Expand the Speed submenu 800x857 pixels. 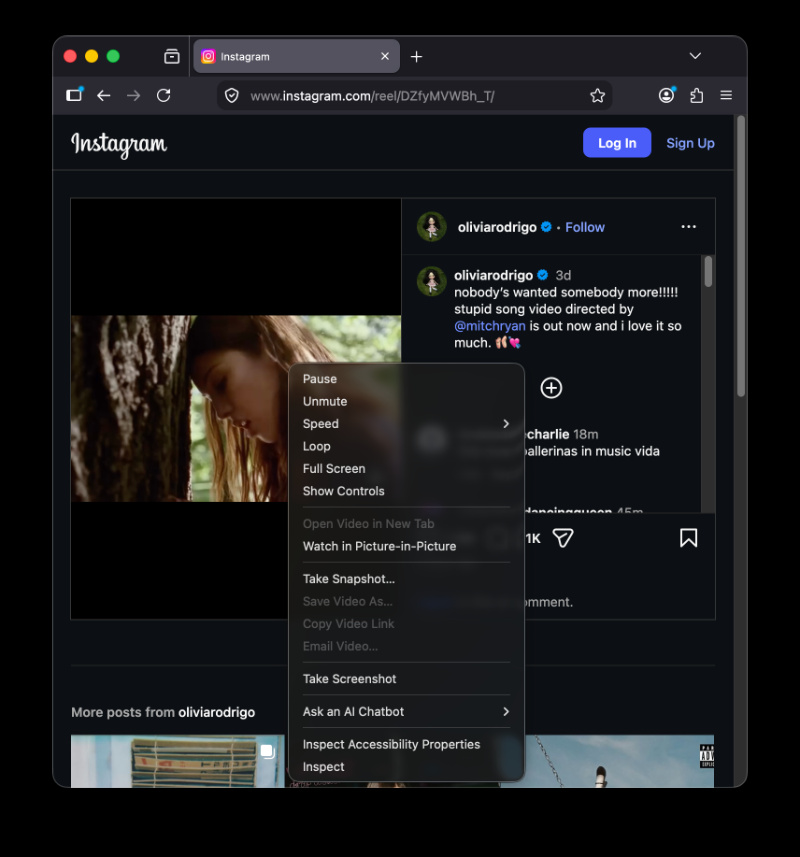(407, 424)
